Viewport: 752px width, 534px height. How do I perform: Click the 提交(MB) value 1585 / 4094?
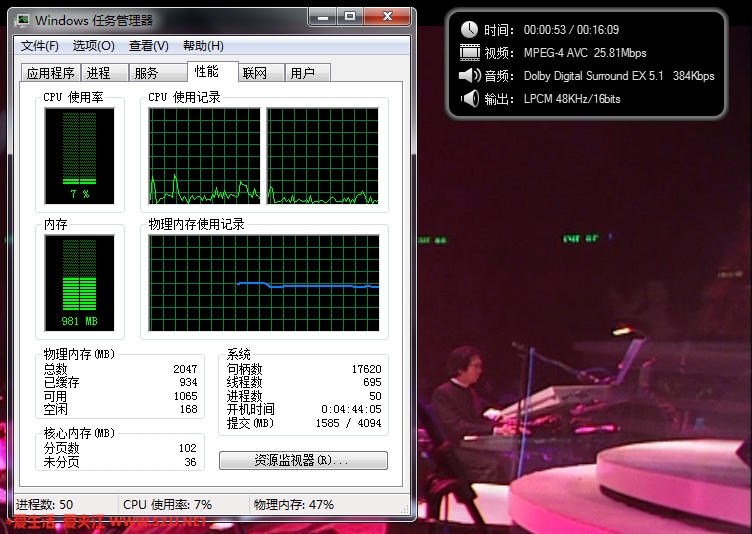tap(349, 423)
